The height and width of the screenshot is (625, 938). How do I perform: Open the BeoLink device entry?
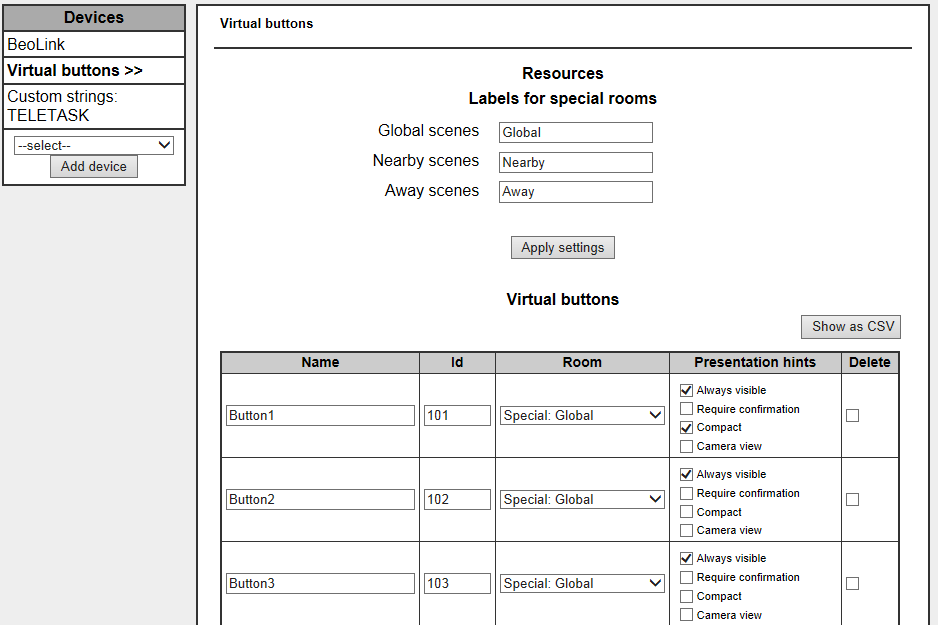point(36,45)
